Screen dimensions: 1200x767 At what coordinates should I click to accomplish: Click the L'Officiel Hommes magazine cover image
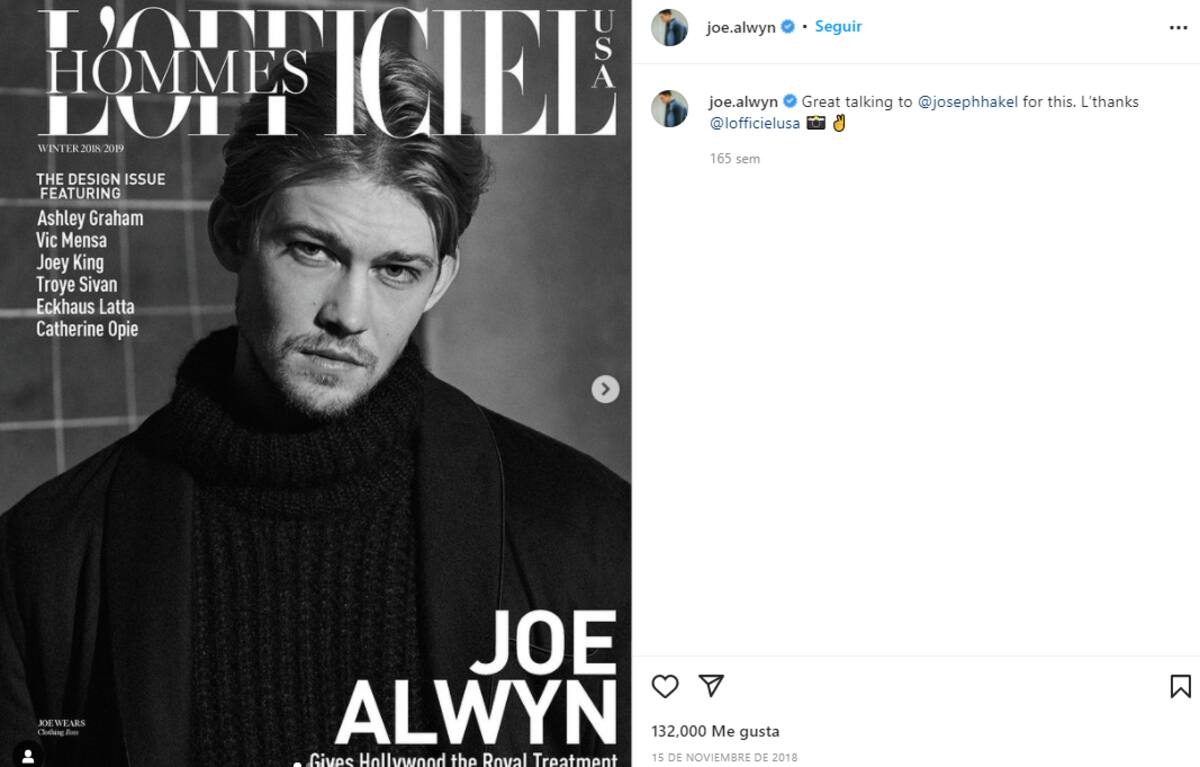[x=315, y=384]
